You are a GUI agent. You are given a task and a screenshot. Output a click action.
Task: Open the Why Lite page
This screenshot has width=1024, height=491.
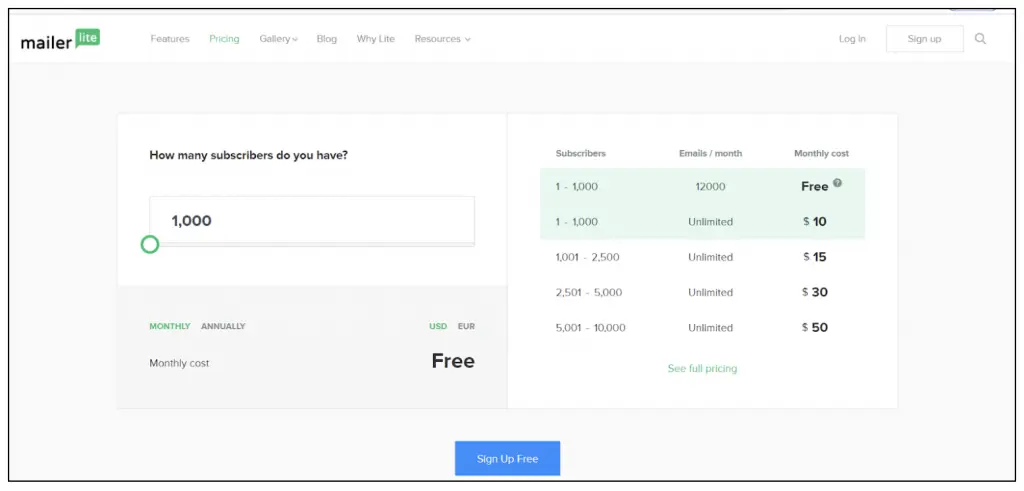pos(375,39)
